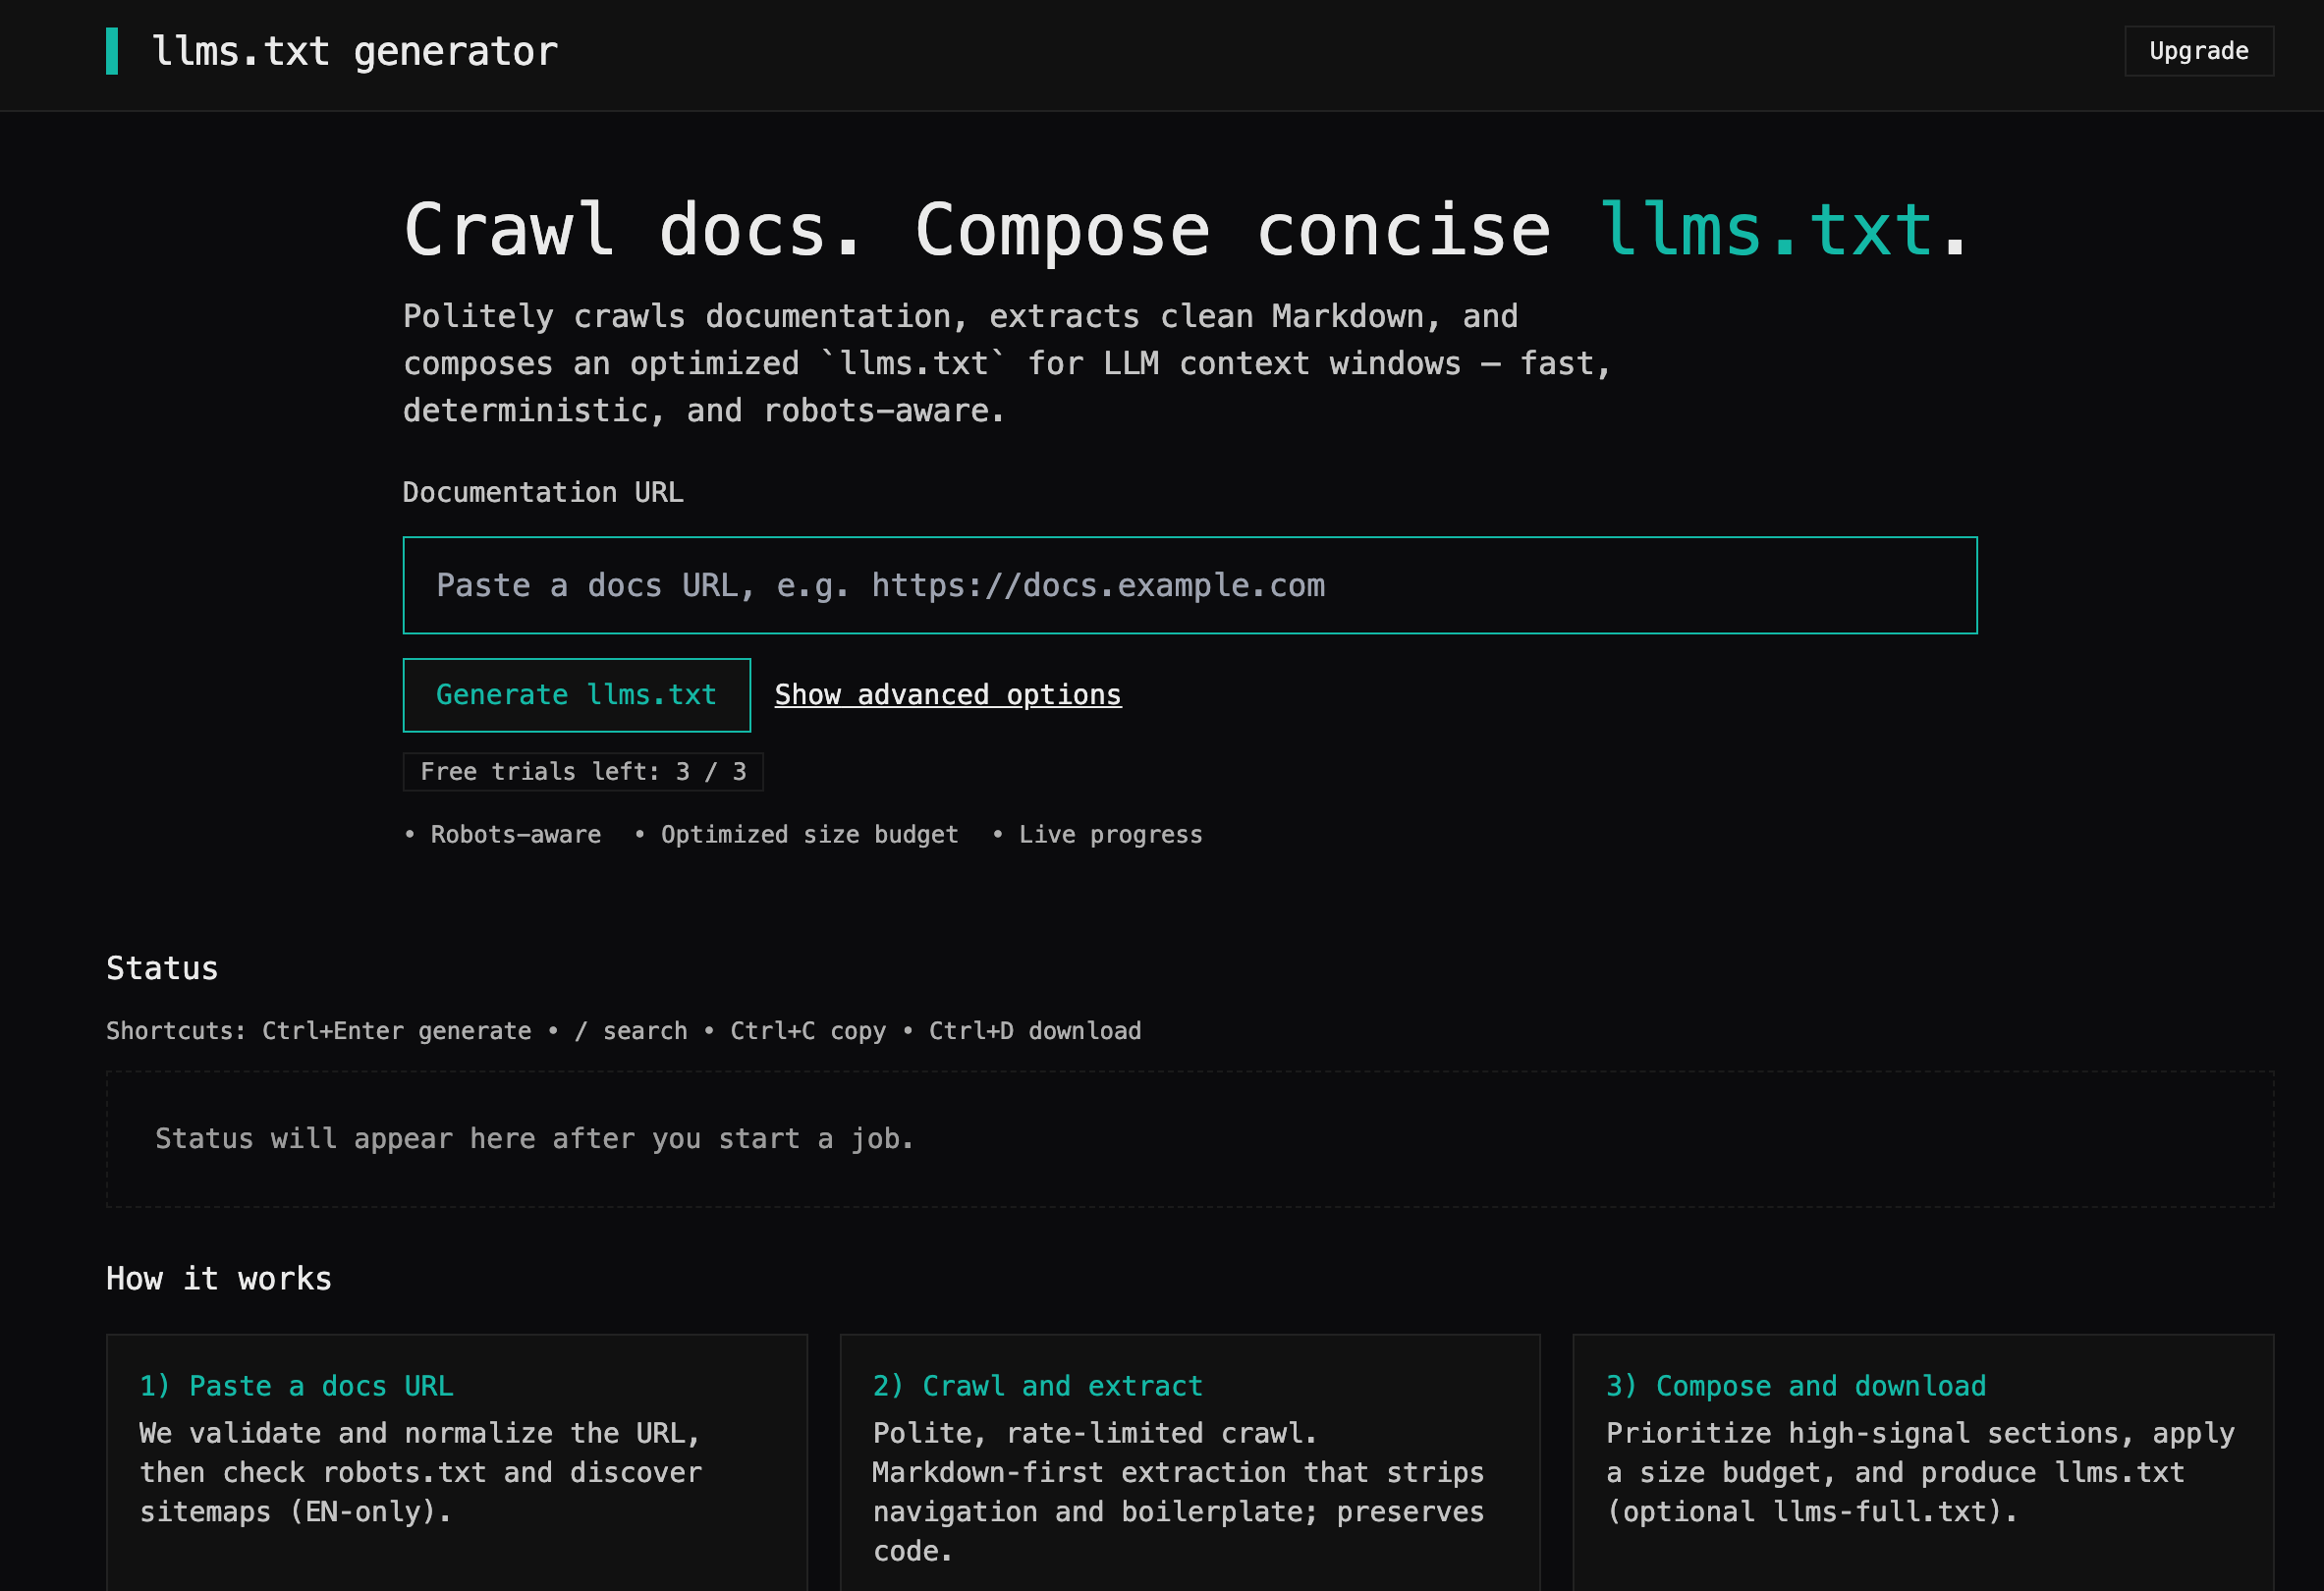Click the Live progress feature label

(1109, 835)
